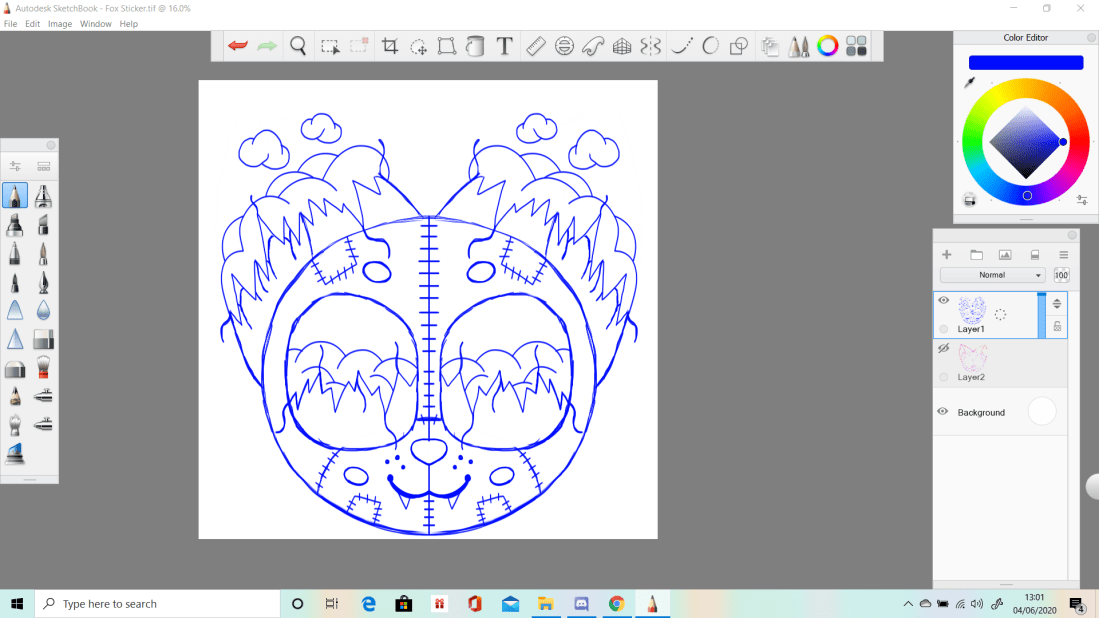
Task: Toggle the Layer1 lock transparency button
Action: pos(1058,326)
